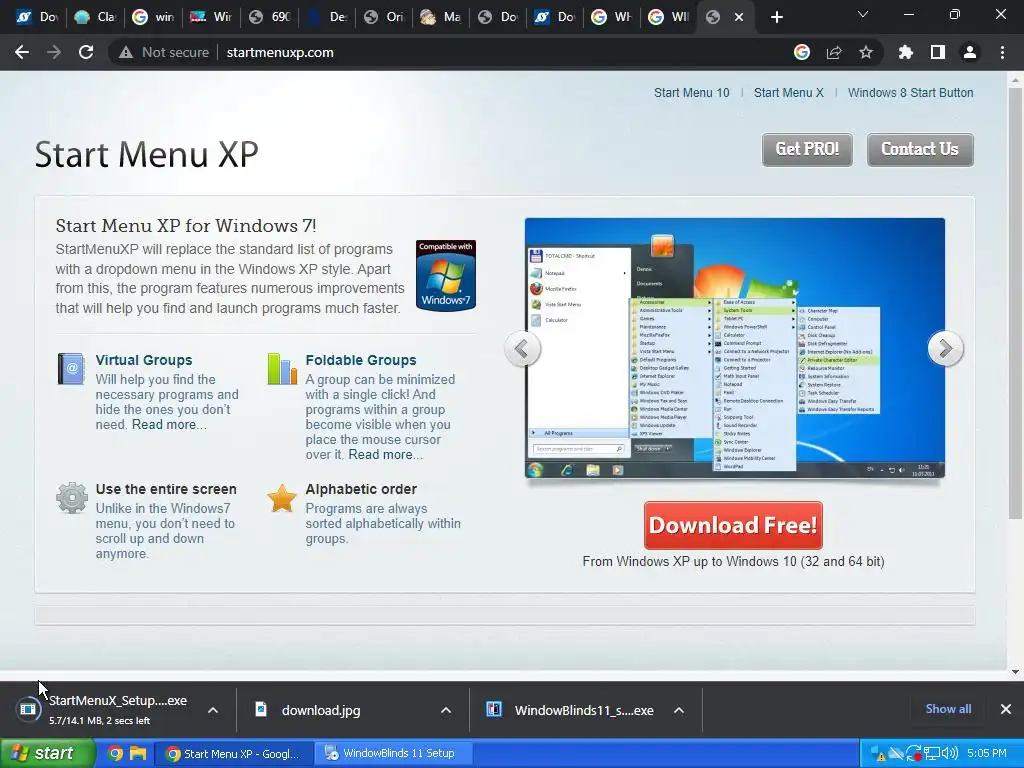
Task: Open Read more under Virtual Groups
Action: point(169,424)
